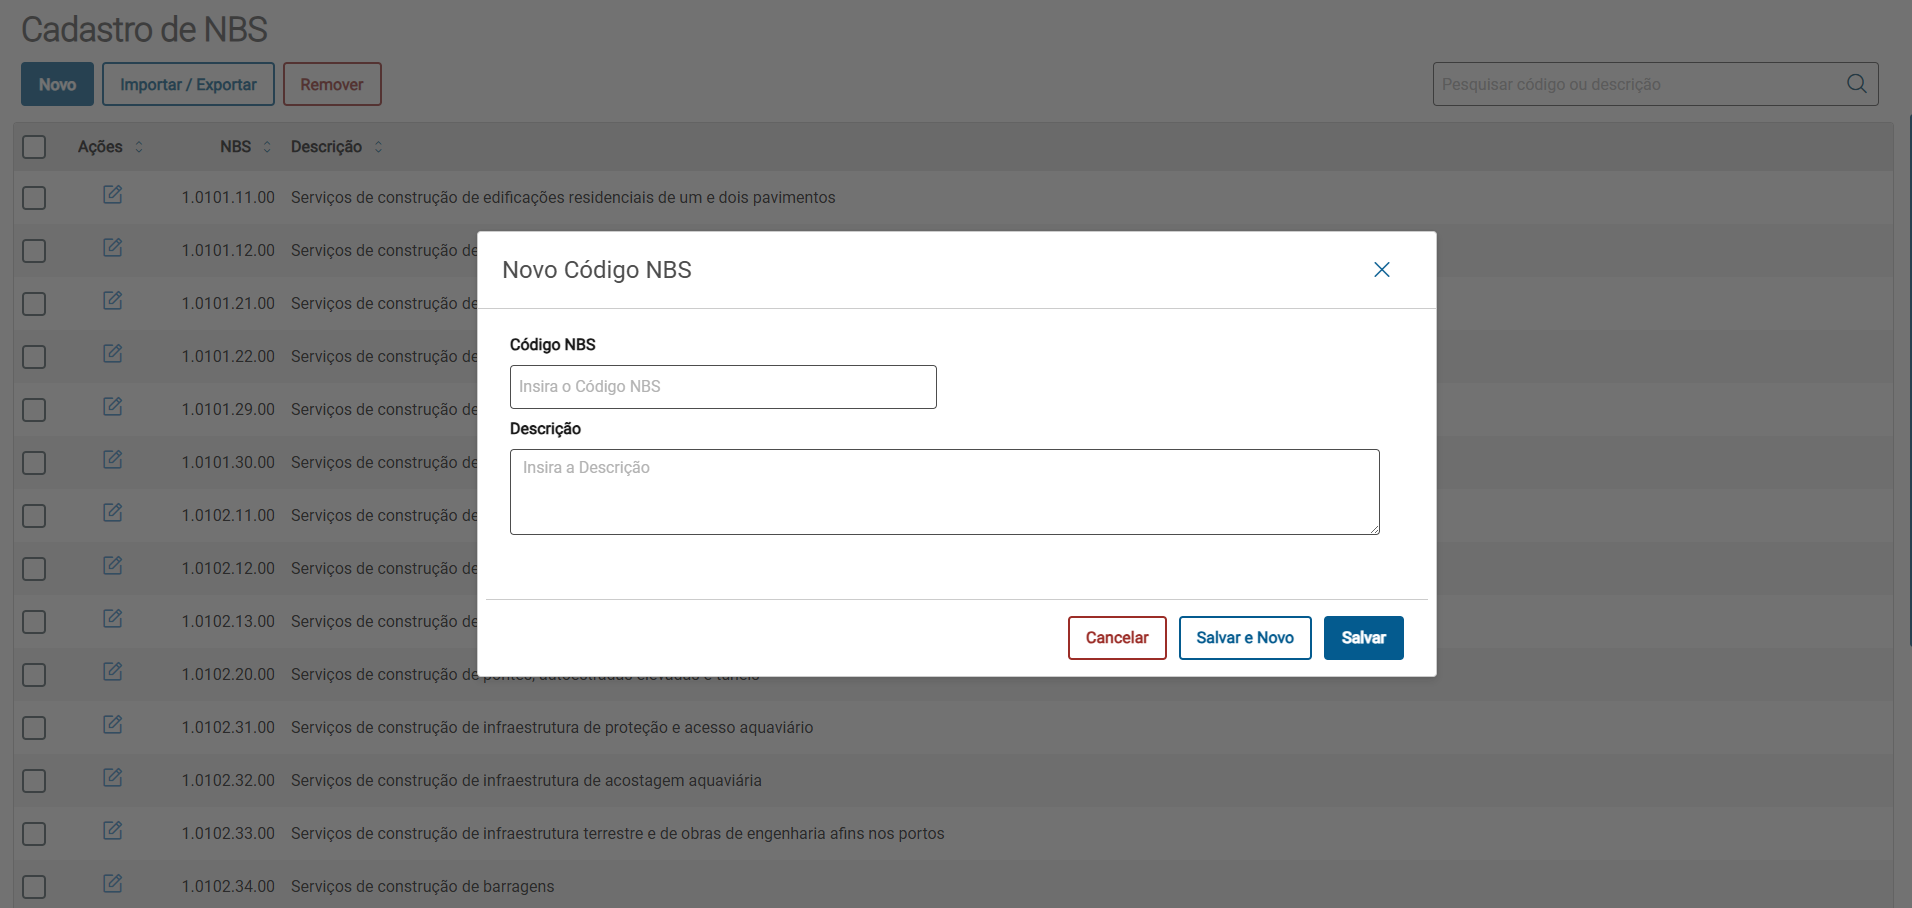The width and height of the screenshot is (1912, 908).
Task: Click the search magnifier icon
Action: (1856, 84)
